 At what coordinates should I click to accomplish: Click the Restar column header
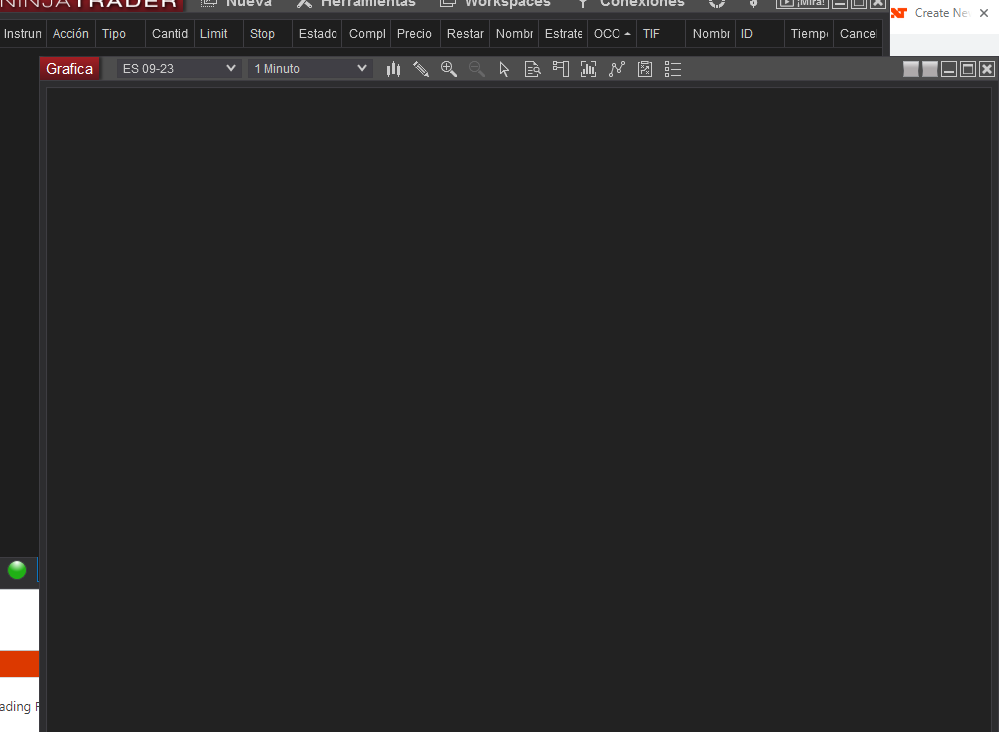coord(464,34)
